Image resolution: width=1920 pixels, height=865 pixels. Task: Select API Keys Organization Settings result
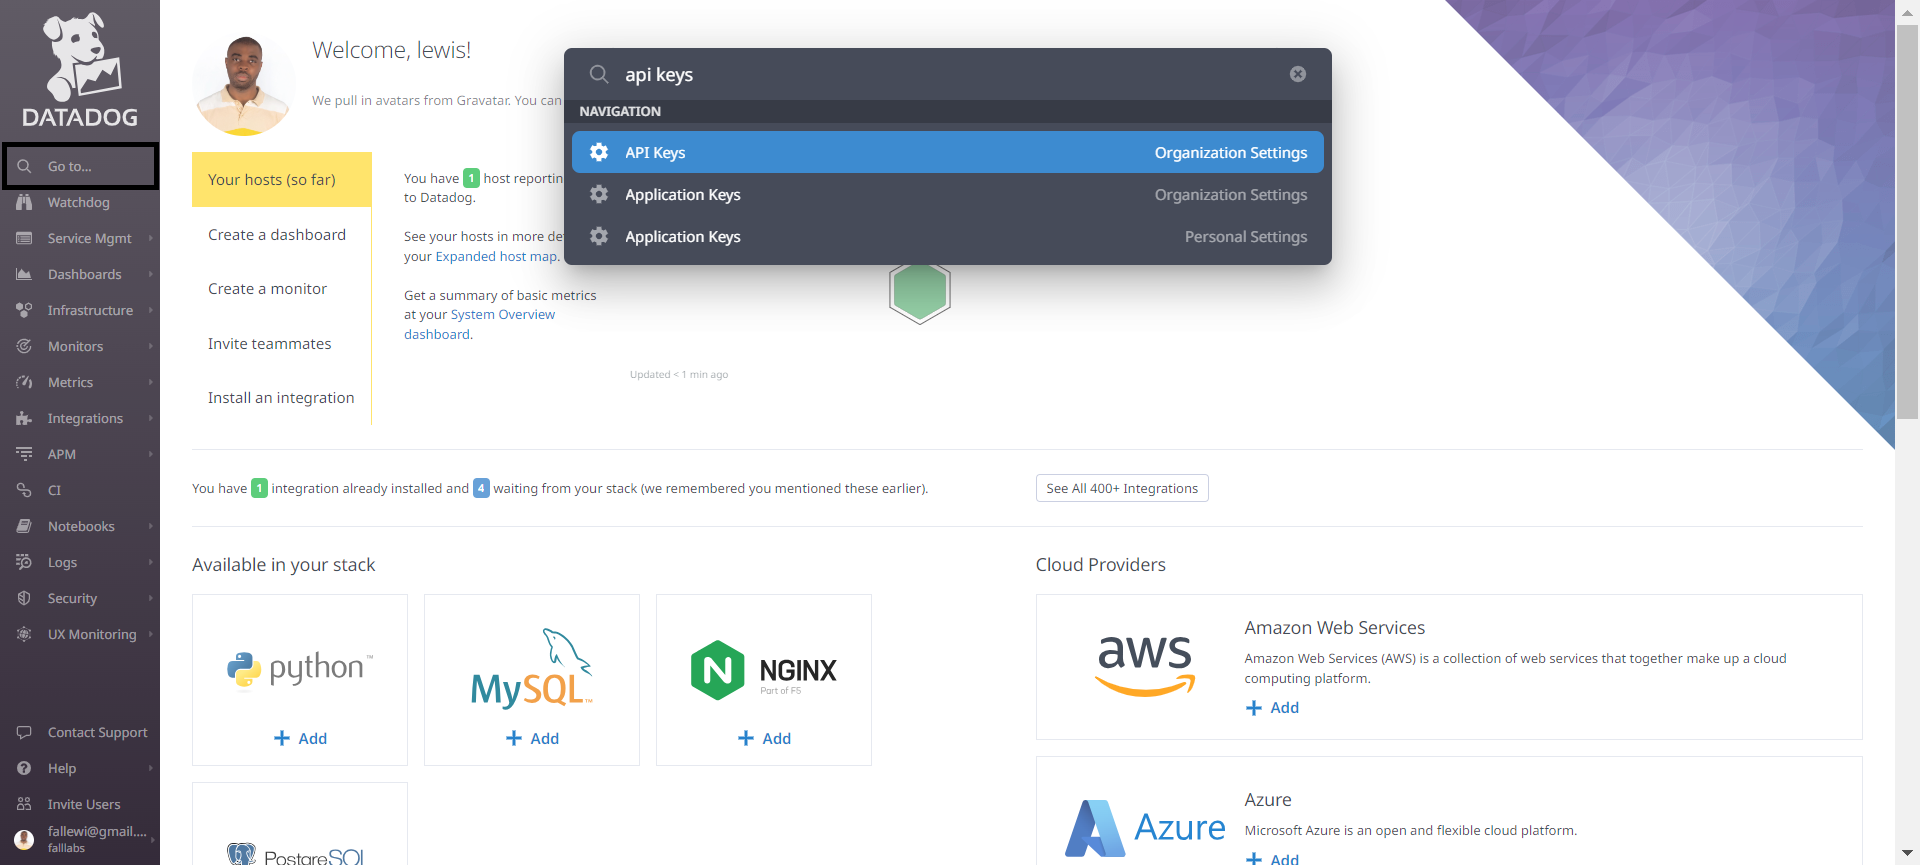tap(947, 152)
